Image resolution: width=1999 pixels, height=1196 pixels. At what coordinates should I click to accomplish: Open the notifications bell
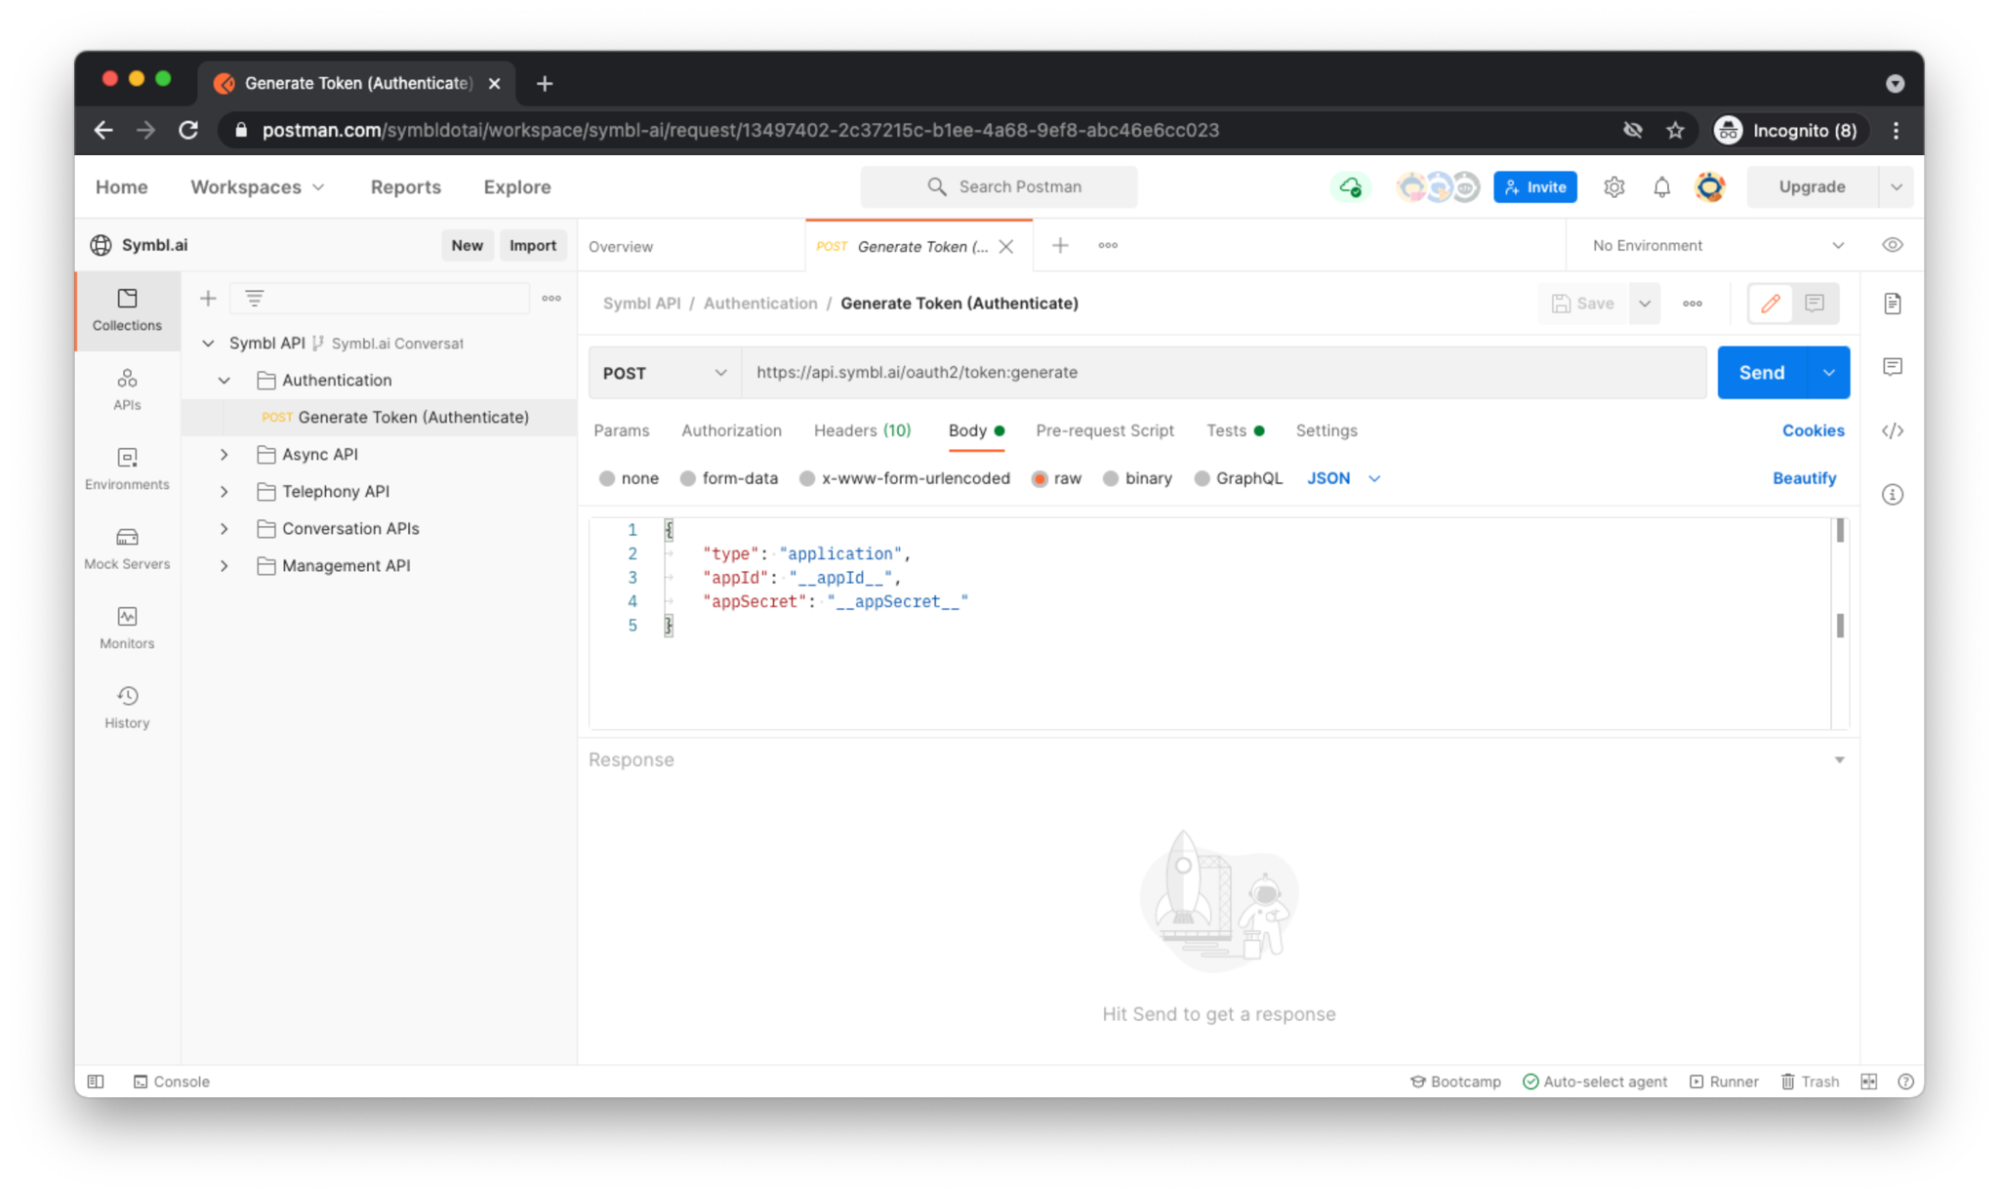pyautogui.click(x=1661, y=187)
